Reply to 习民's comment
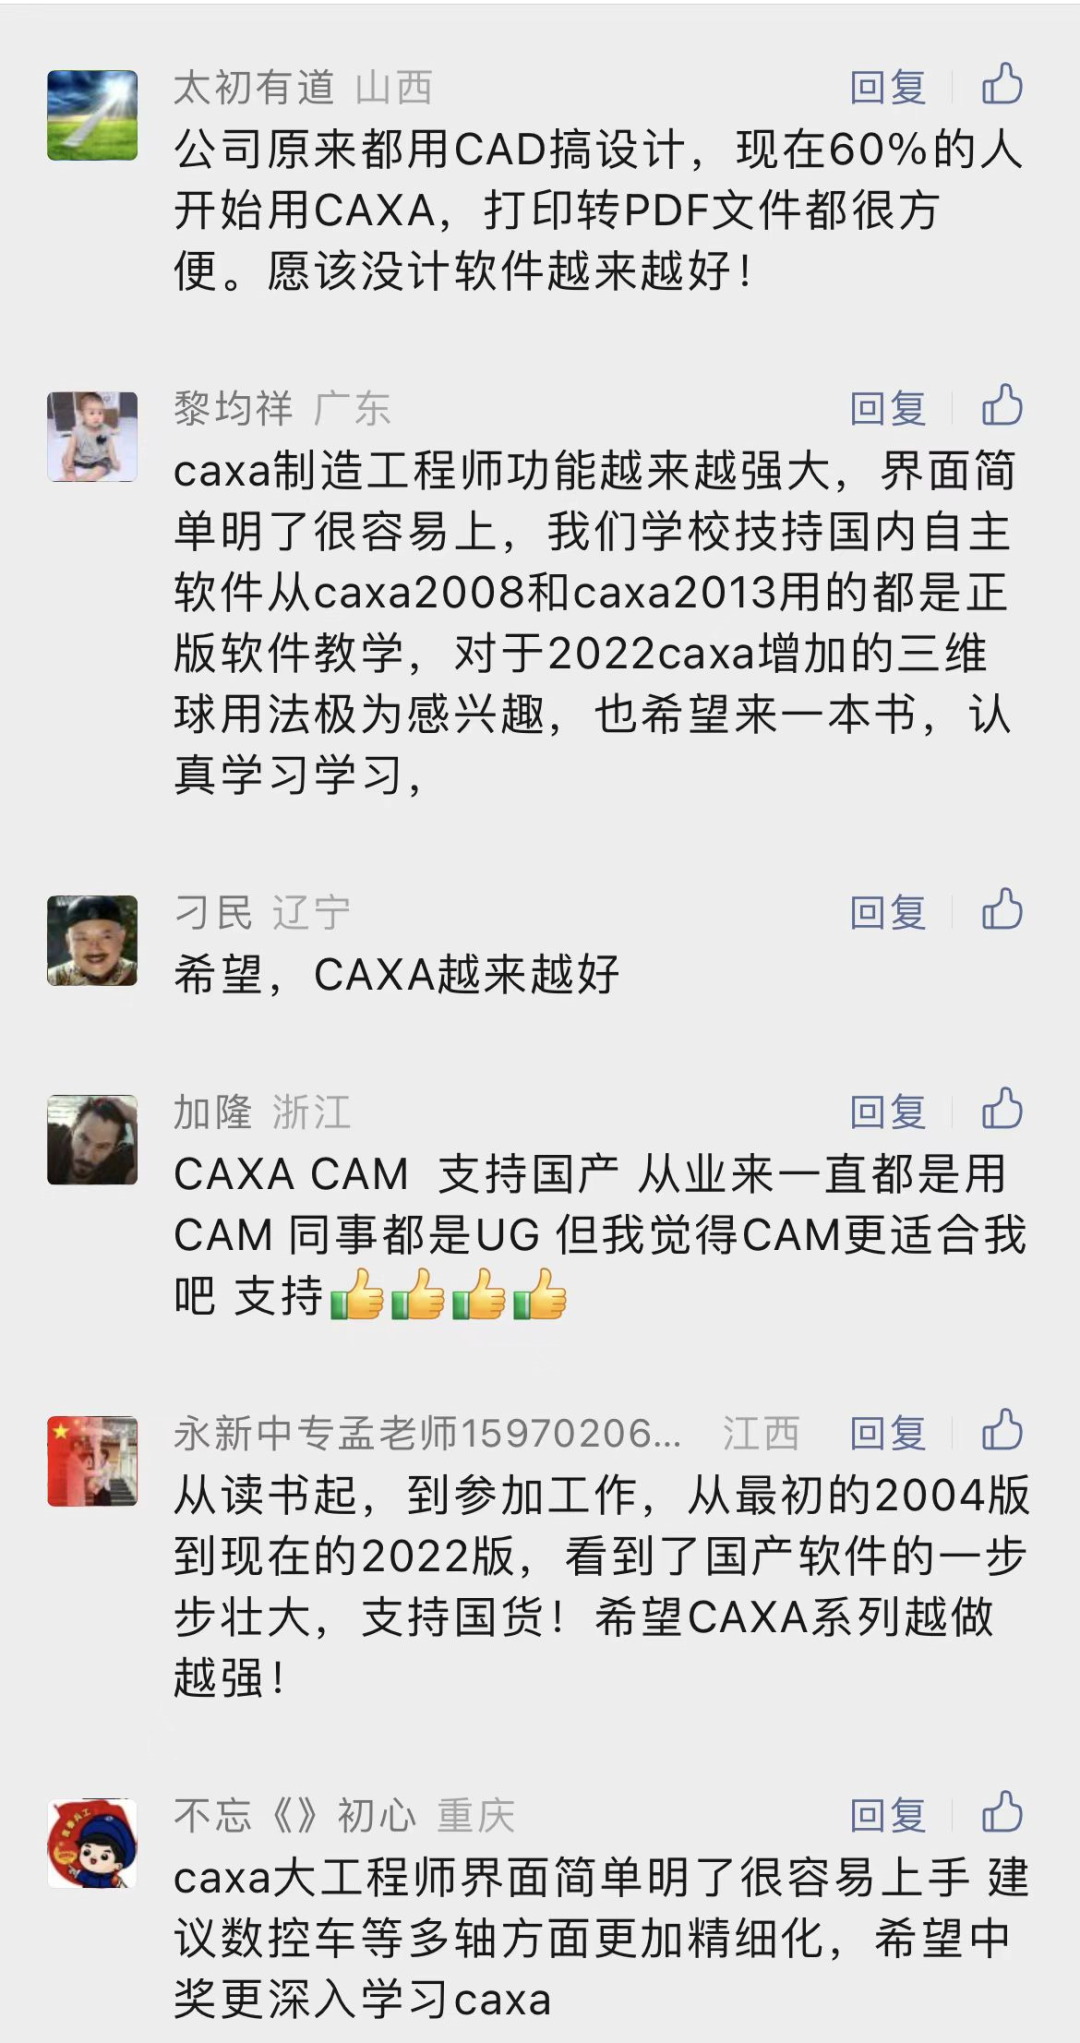 (888, 913)
